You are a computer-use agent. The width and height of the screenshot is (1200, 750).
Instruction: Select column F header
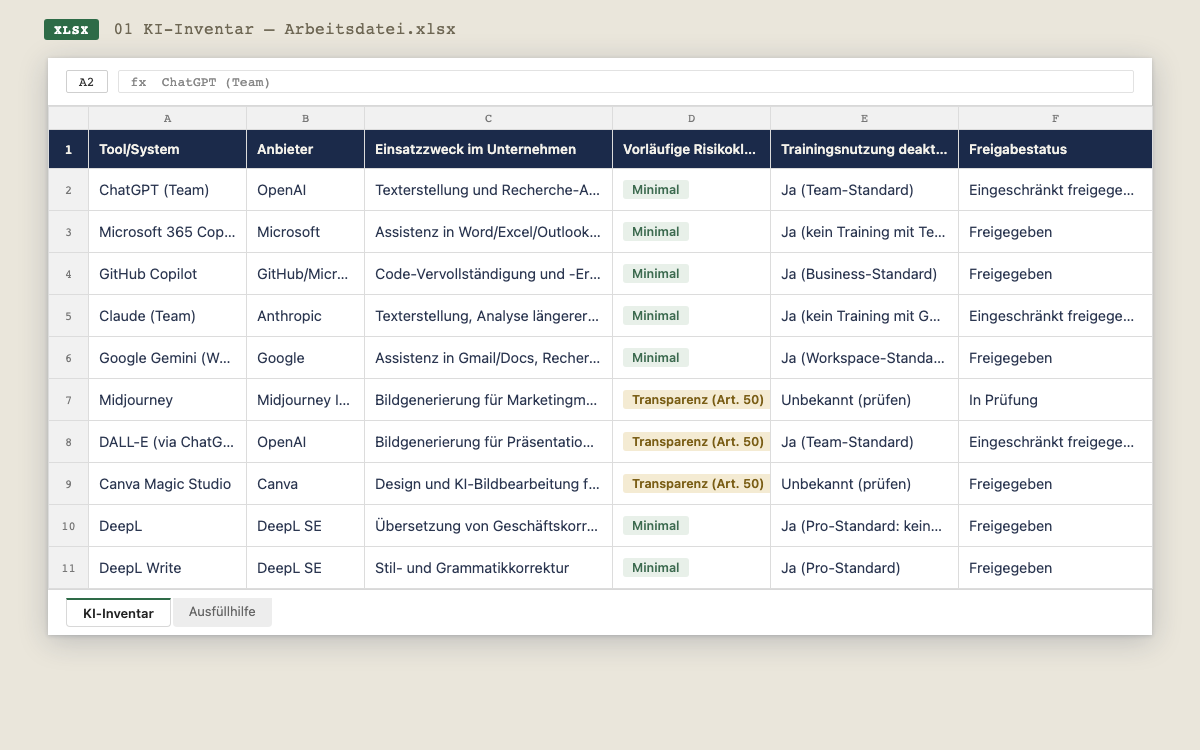click(x=1055, y=118)
